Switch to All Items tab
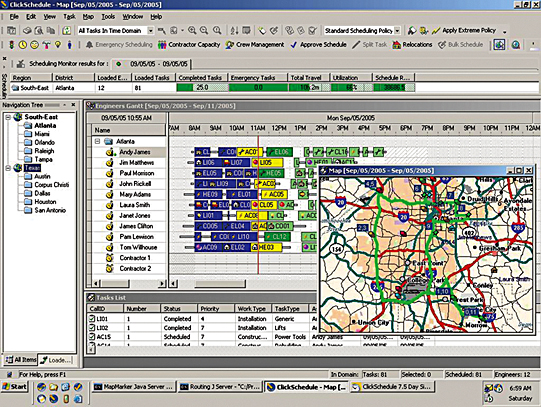 click(x=21, y=360)
